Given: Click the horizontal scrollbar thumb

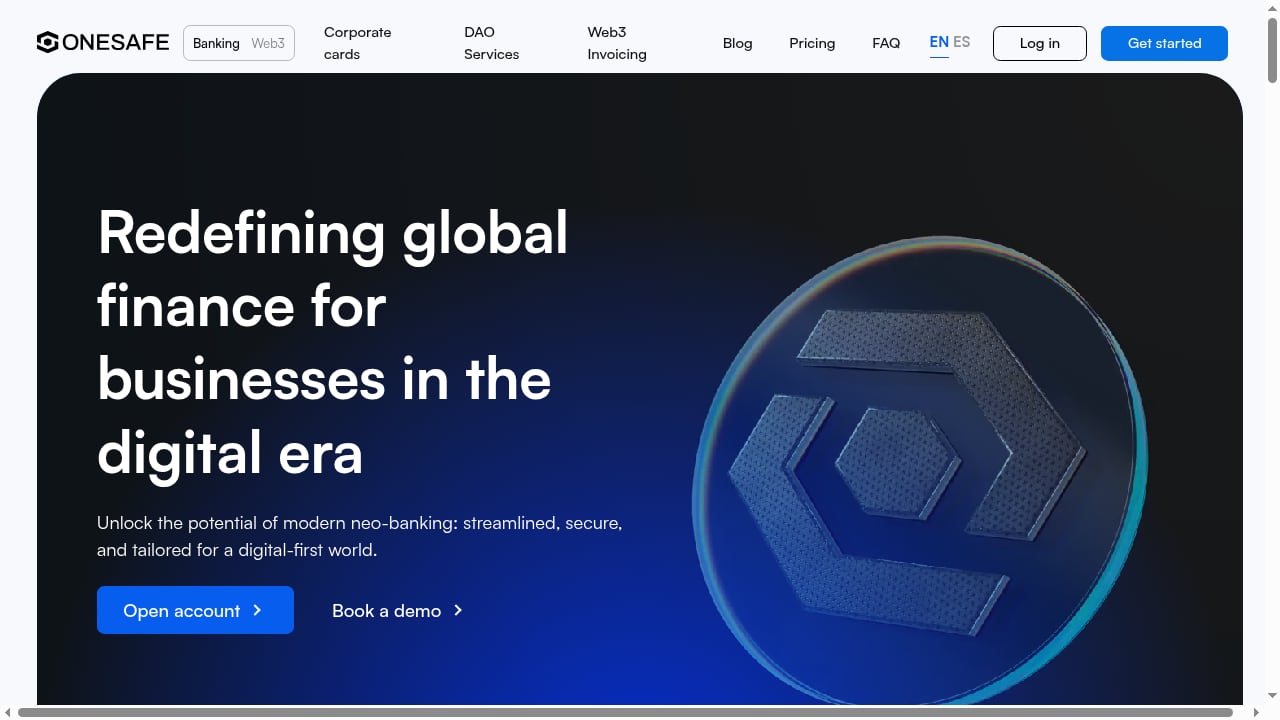Looking at the screenshot, I should click(625, 712).
